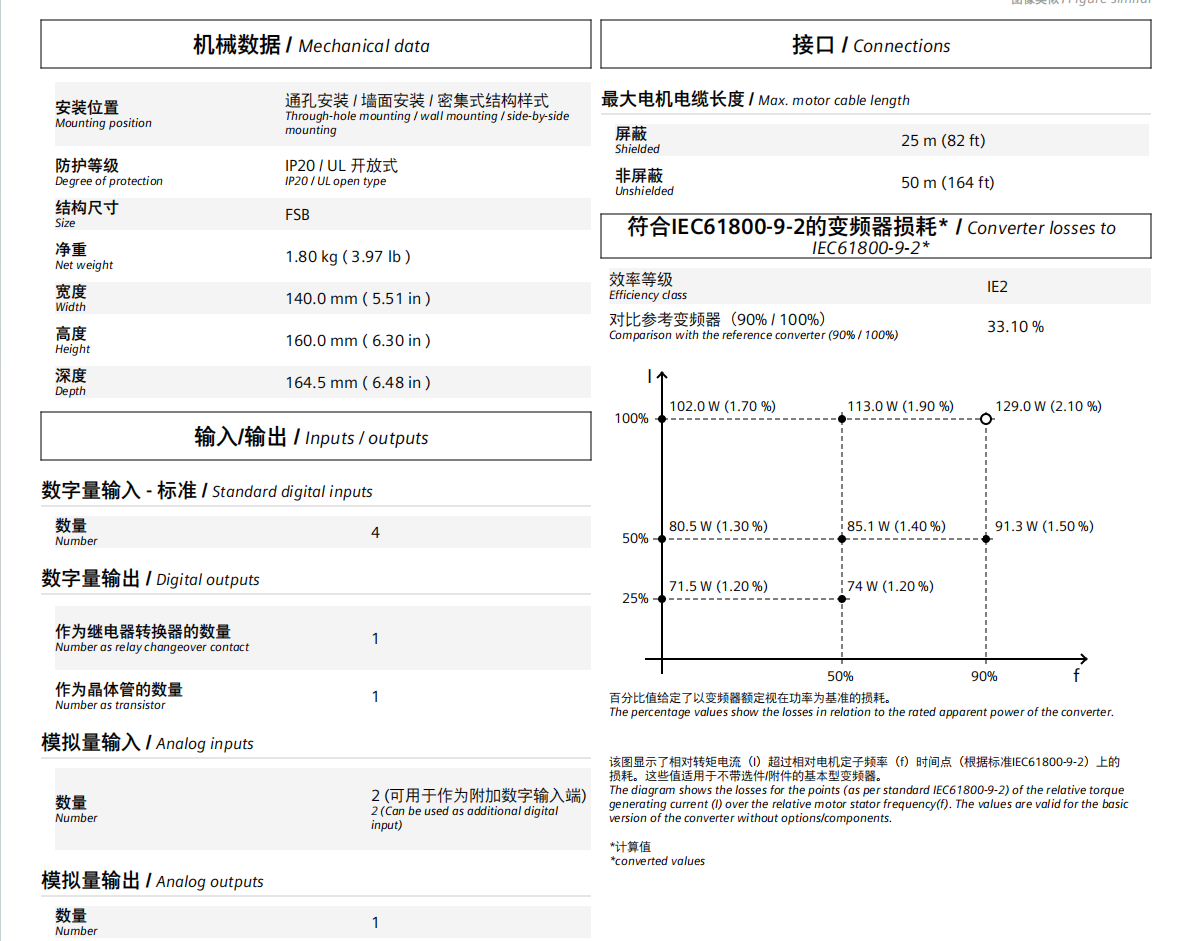The height and width of the screenshot is (941, 1190).
Task: Click the chart value "85.1 W (1.40 %)"
Action: pos(896,526)
